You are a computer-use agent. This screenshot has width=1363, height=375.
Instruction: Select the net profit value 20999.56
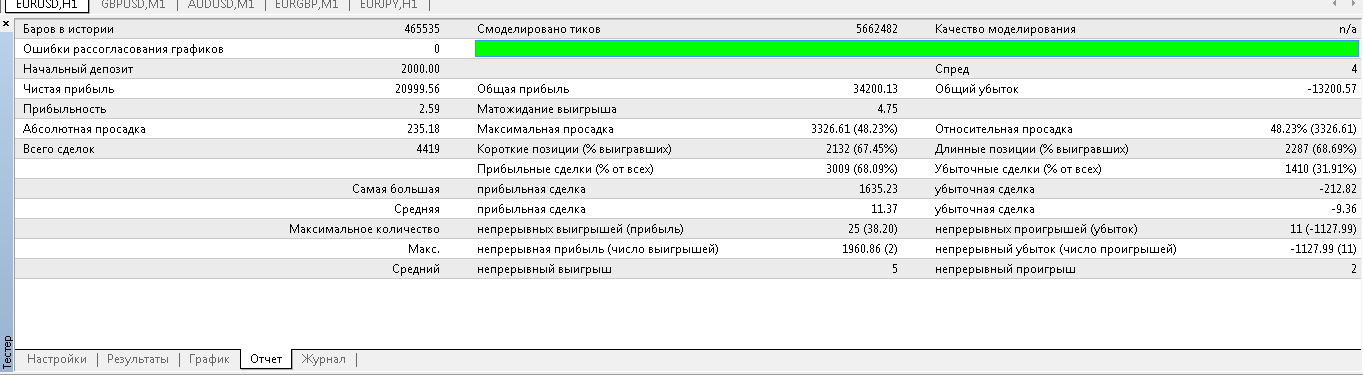417,89
